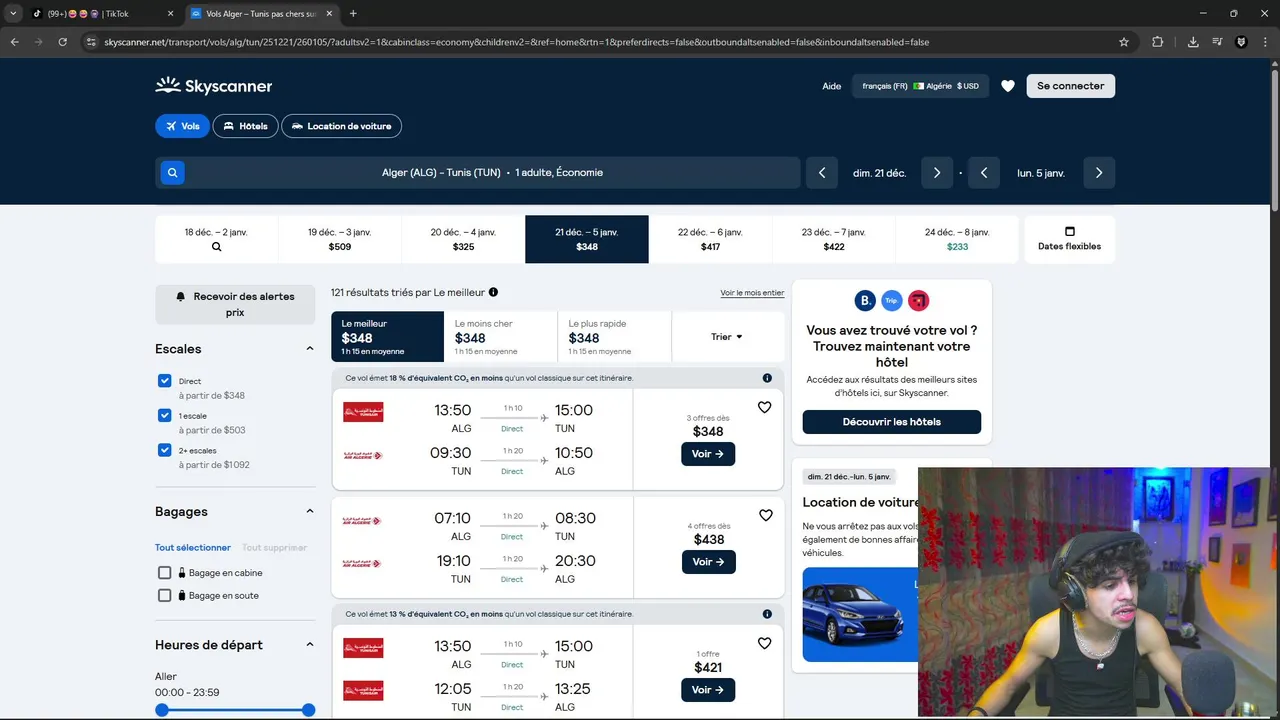
Task: Switch to Hôtels tab
Action: 245,126
